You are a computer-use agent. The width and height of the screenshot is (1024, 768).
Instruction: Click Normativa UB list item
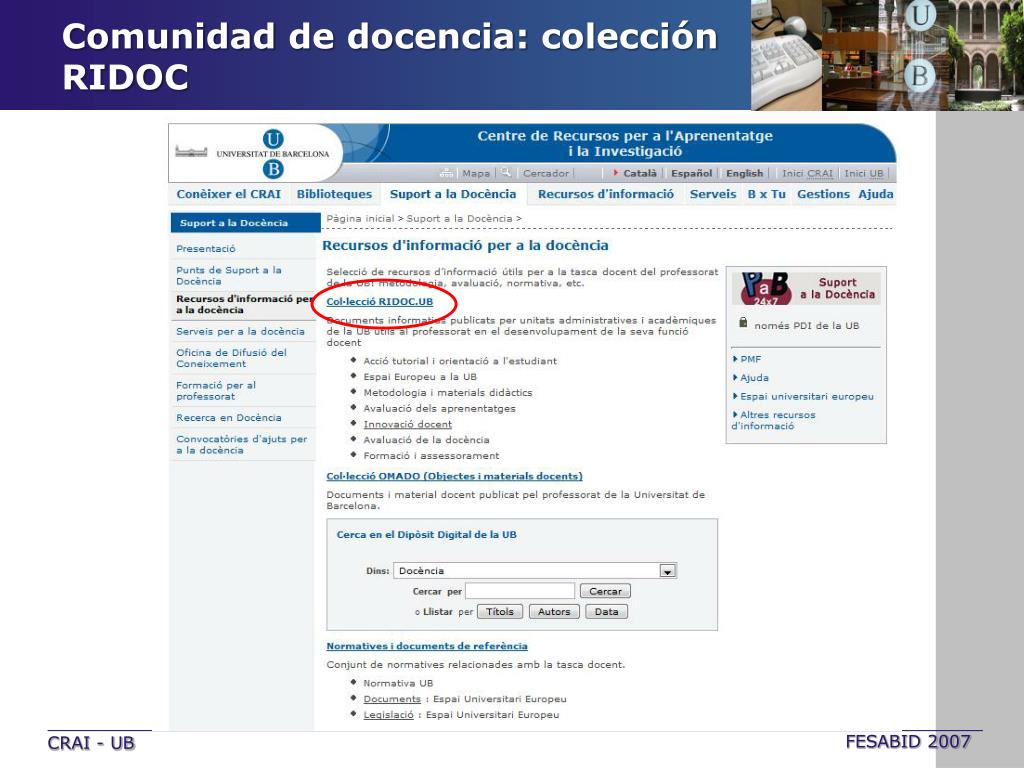tap(398, 683)
